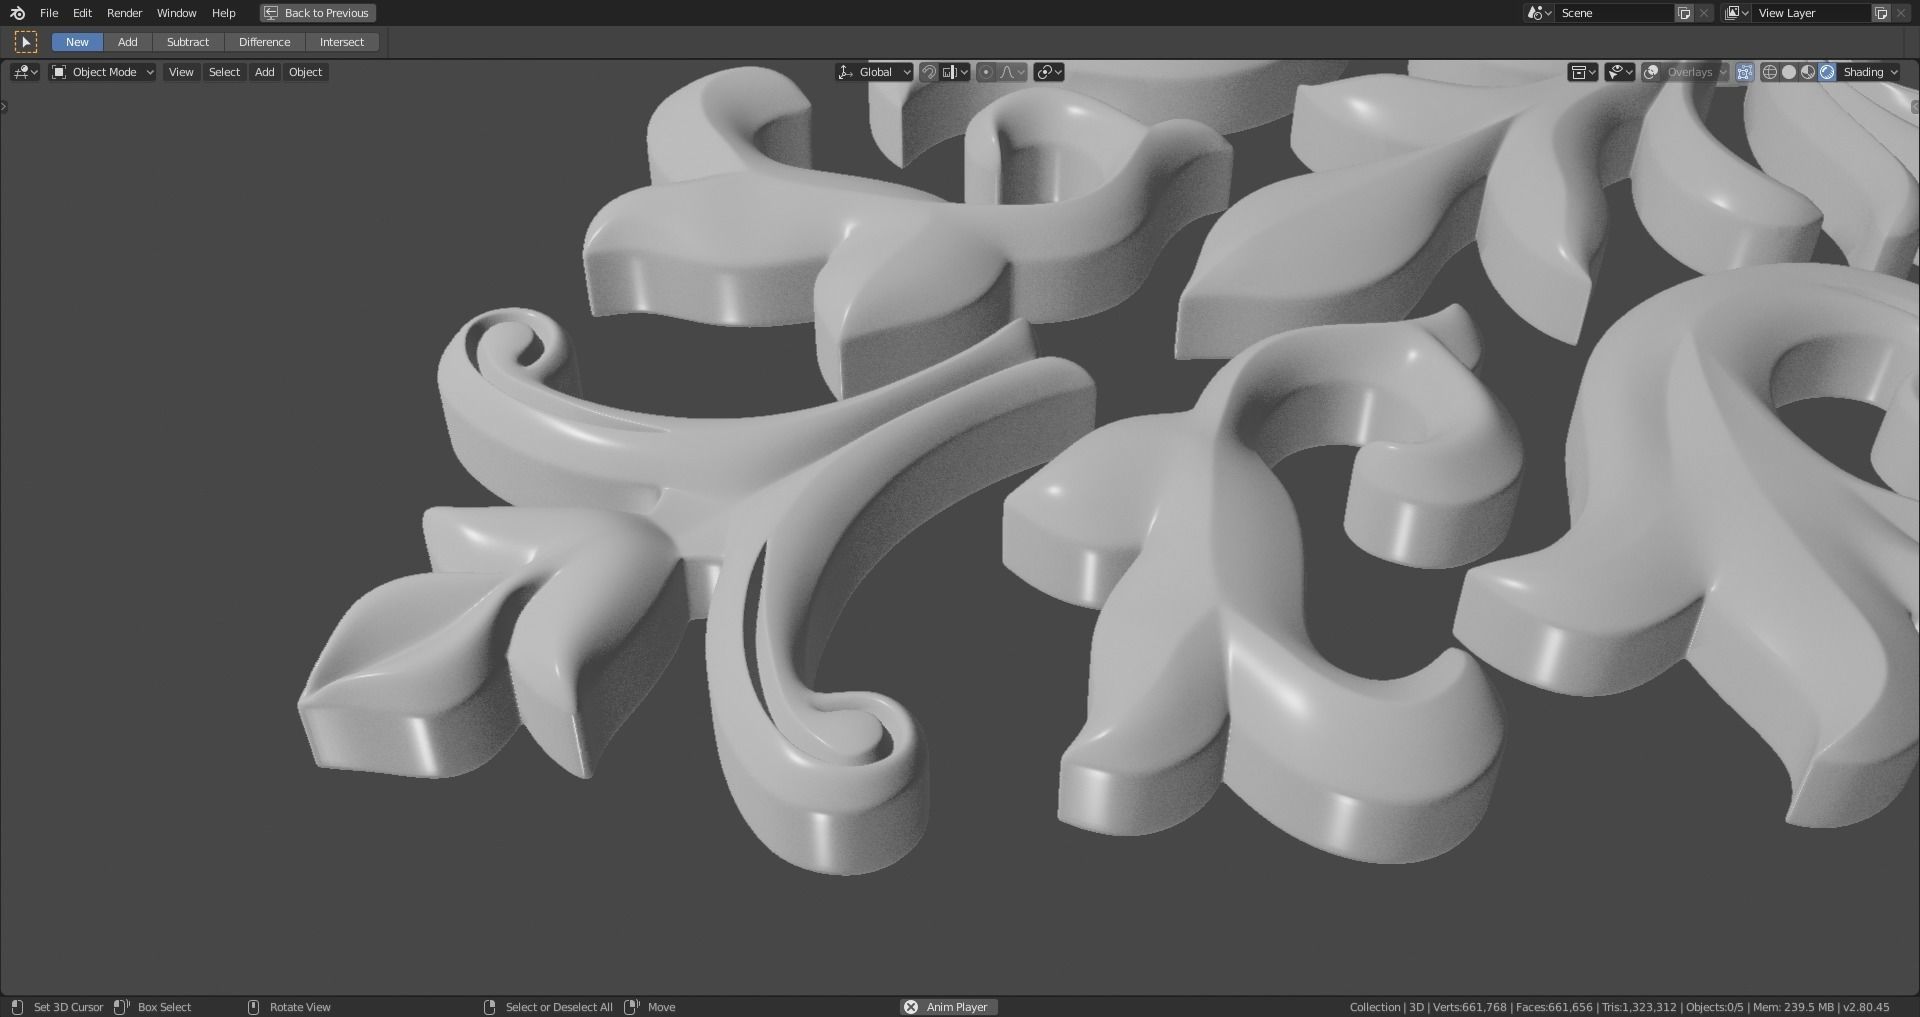Open the Help menu
1920x1017 pixels.
pyautogui.click(x=224, y=13)
